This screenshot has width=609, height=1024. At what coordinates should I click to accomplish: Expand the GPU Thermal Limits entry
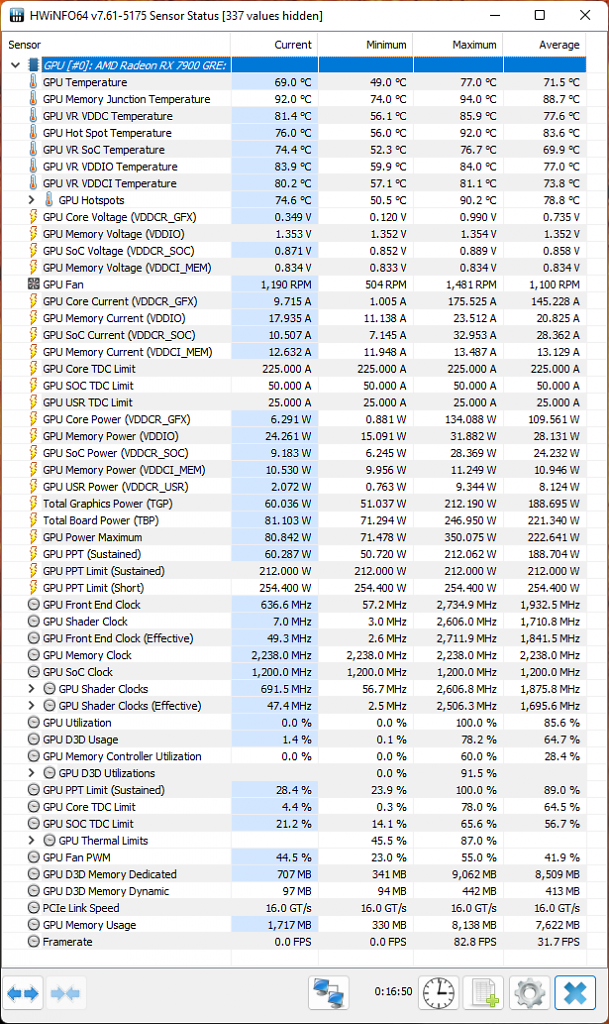pos(31,840)
